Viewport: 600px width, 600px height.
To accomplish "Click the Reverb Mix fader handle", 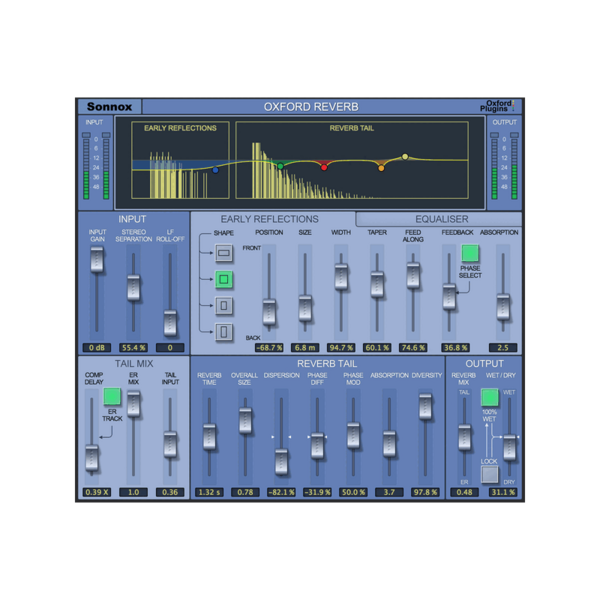I will tap(464, 437).
